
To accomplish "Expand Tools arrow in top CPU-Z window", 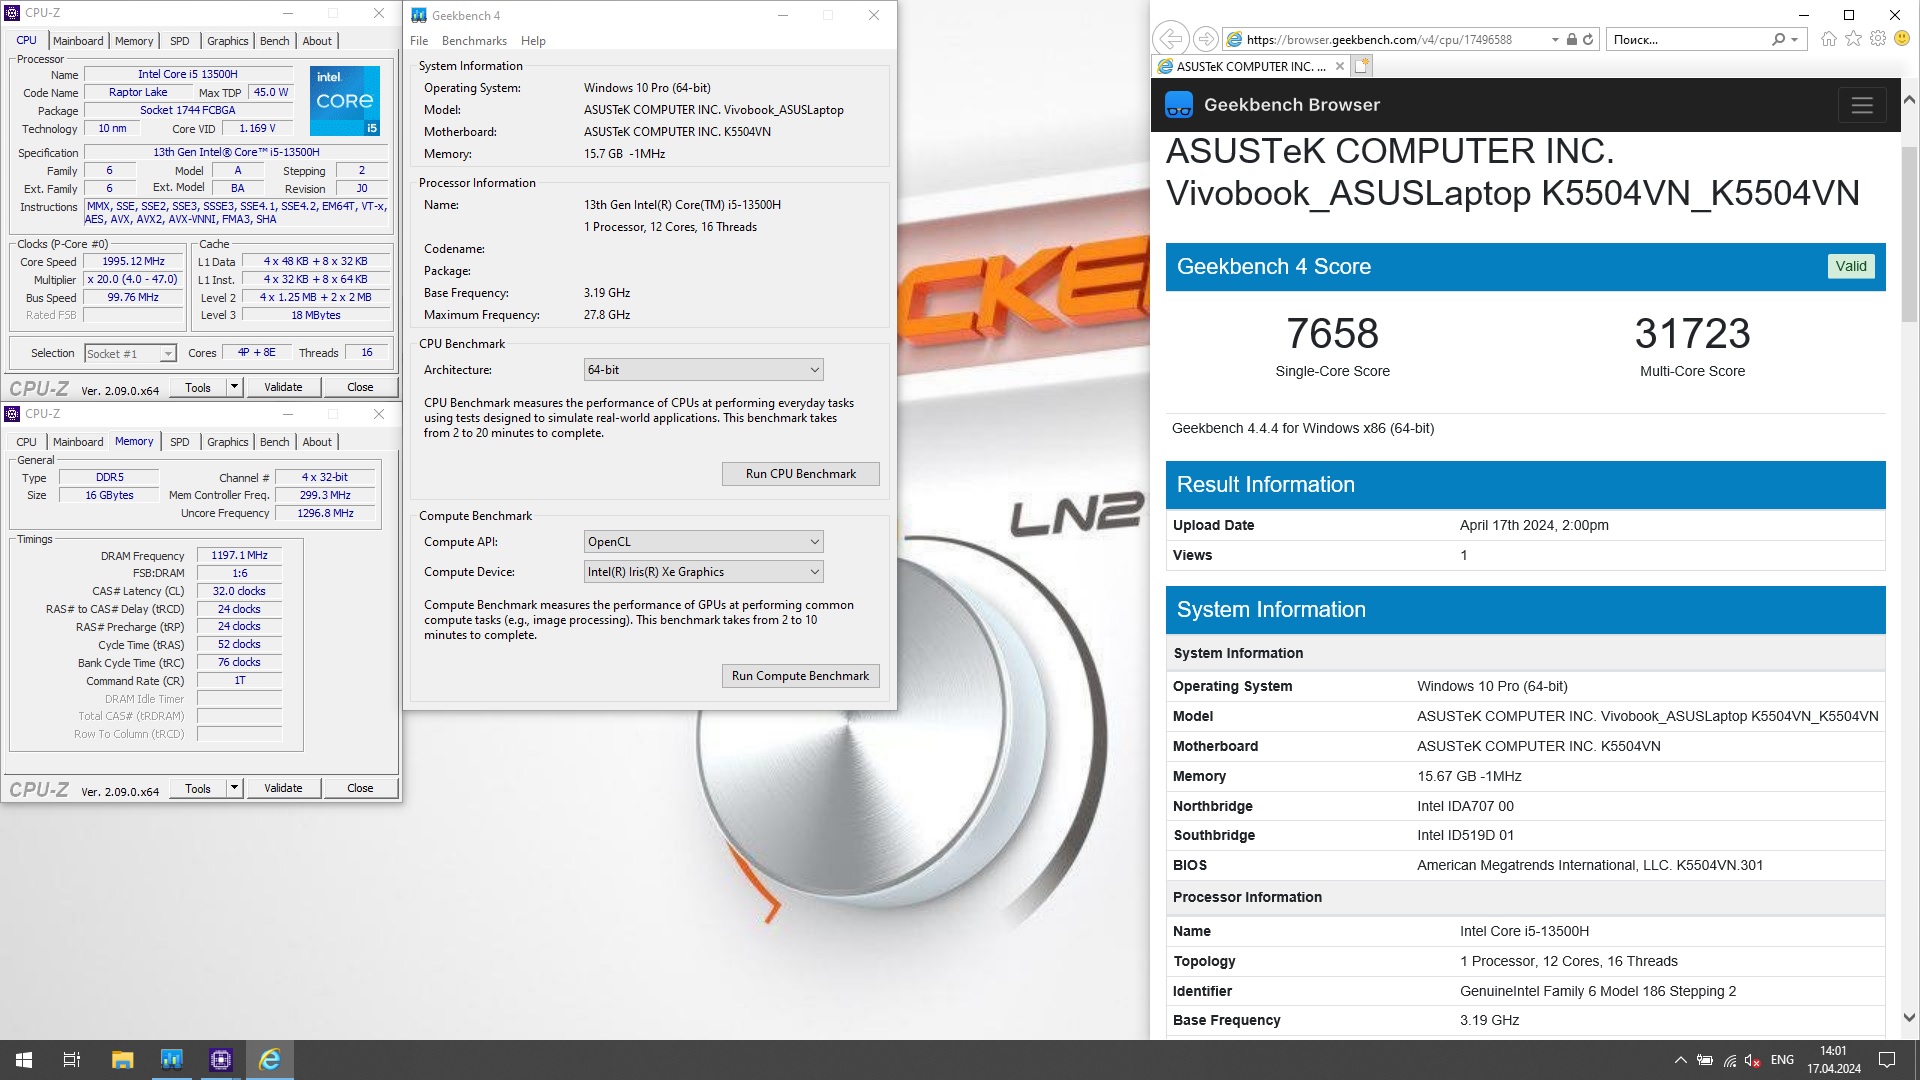I will click(234, 387).
